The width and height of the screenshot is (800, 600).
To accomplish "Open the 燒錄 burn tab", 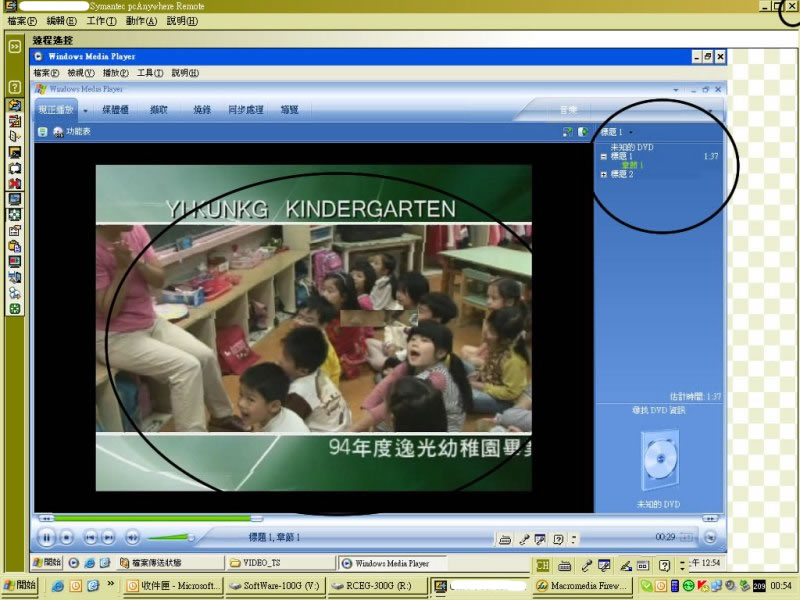I will [202, 110].
